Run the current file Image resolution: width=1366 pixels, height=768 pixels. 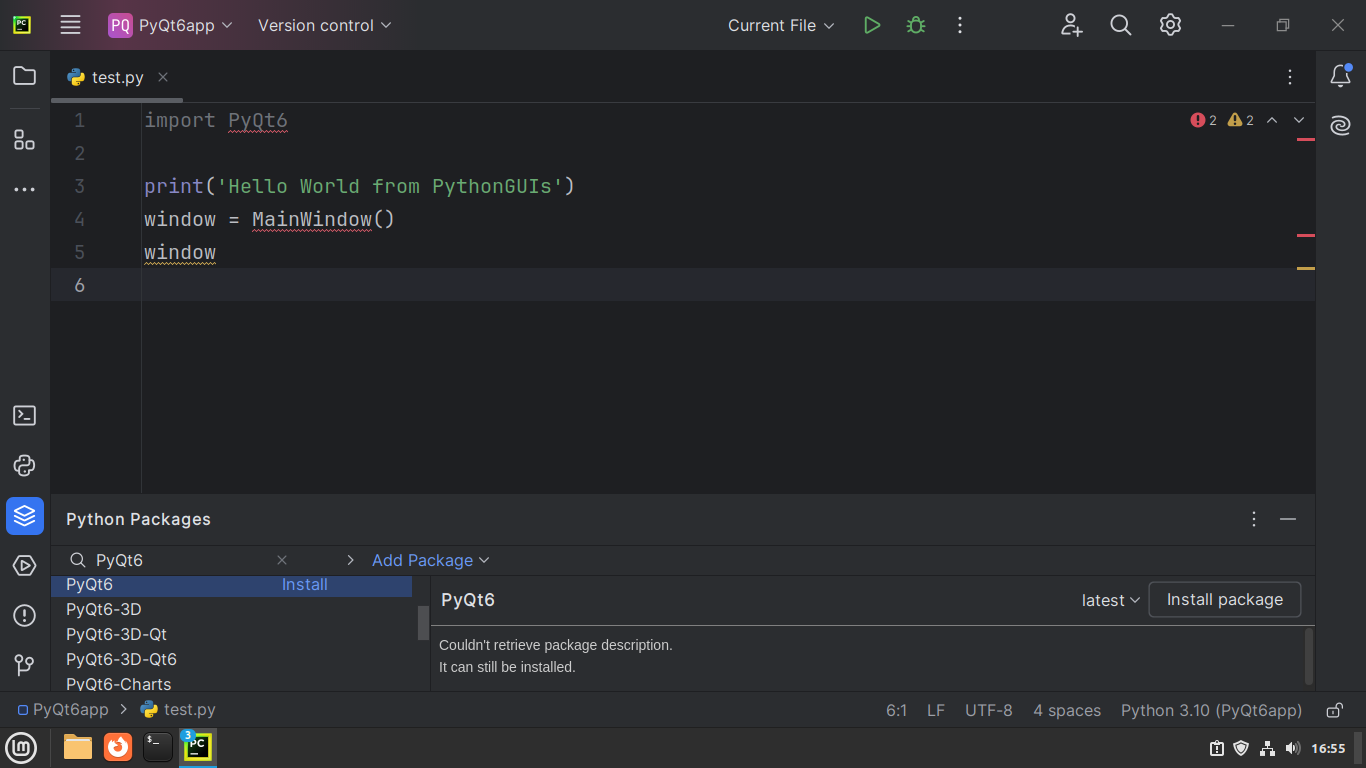(872, 25)
